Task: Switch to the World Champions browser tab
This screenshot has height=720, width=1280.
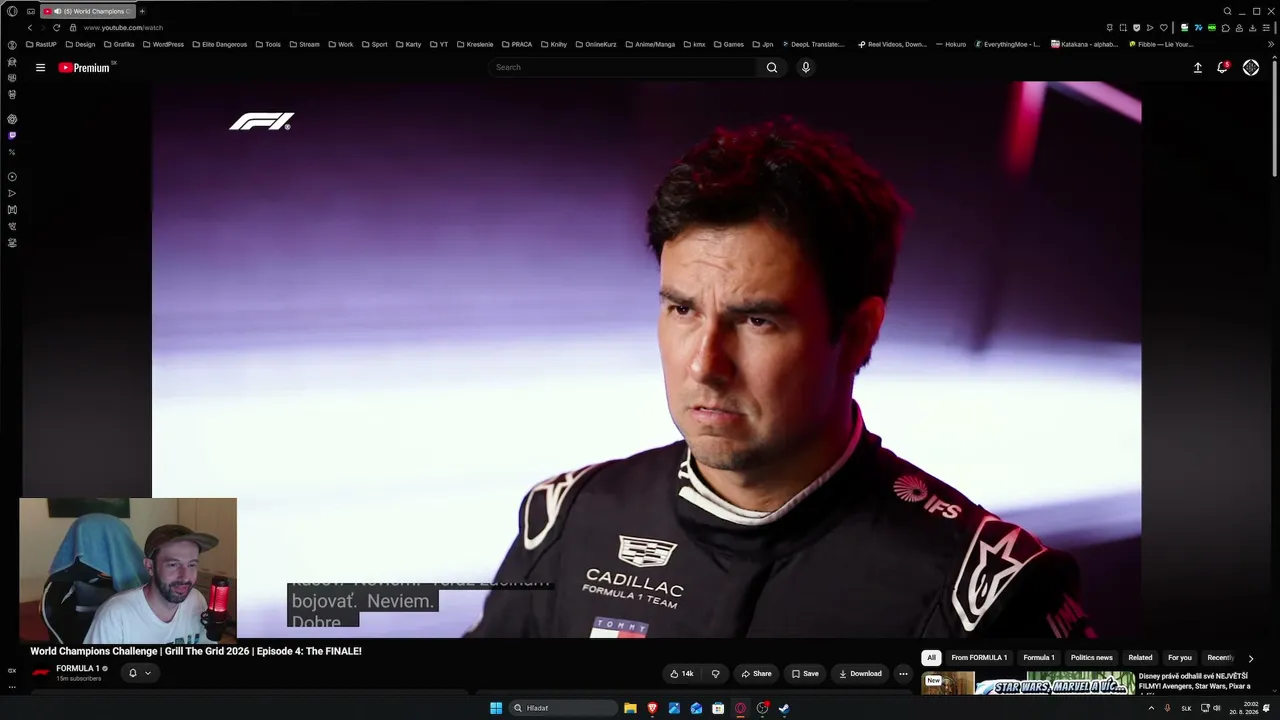Action: [x=86, y=11]
